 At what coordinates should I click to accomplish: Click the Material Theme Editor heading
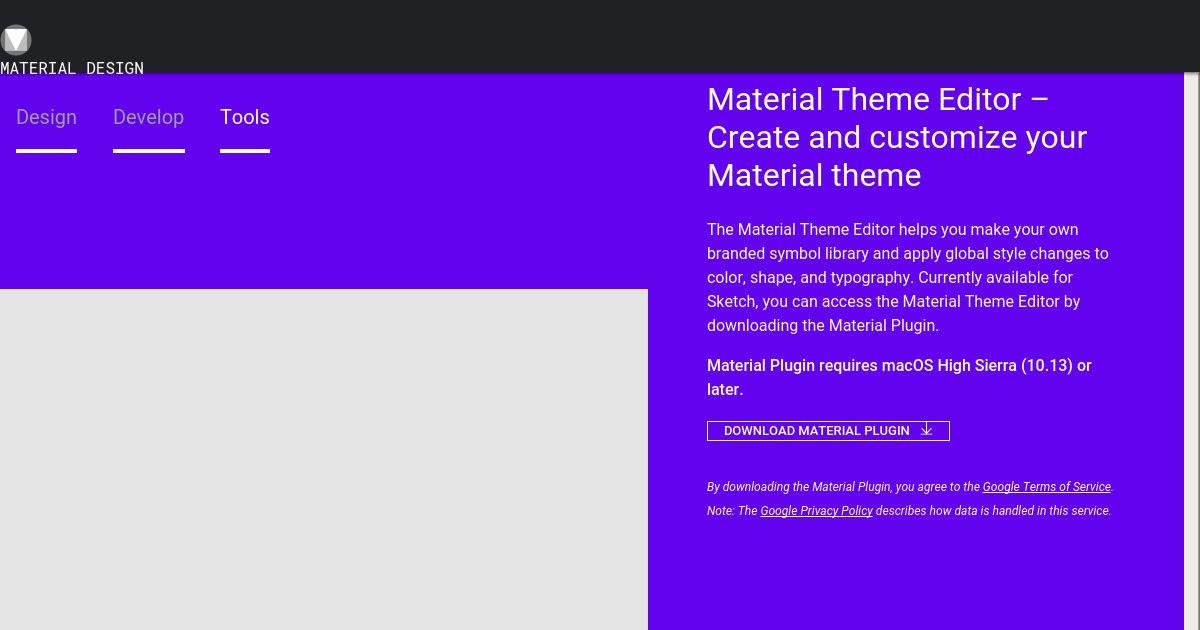tap(897, 137)
